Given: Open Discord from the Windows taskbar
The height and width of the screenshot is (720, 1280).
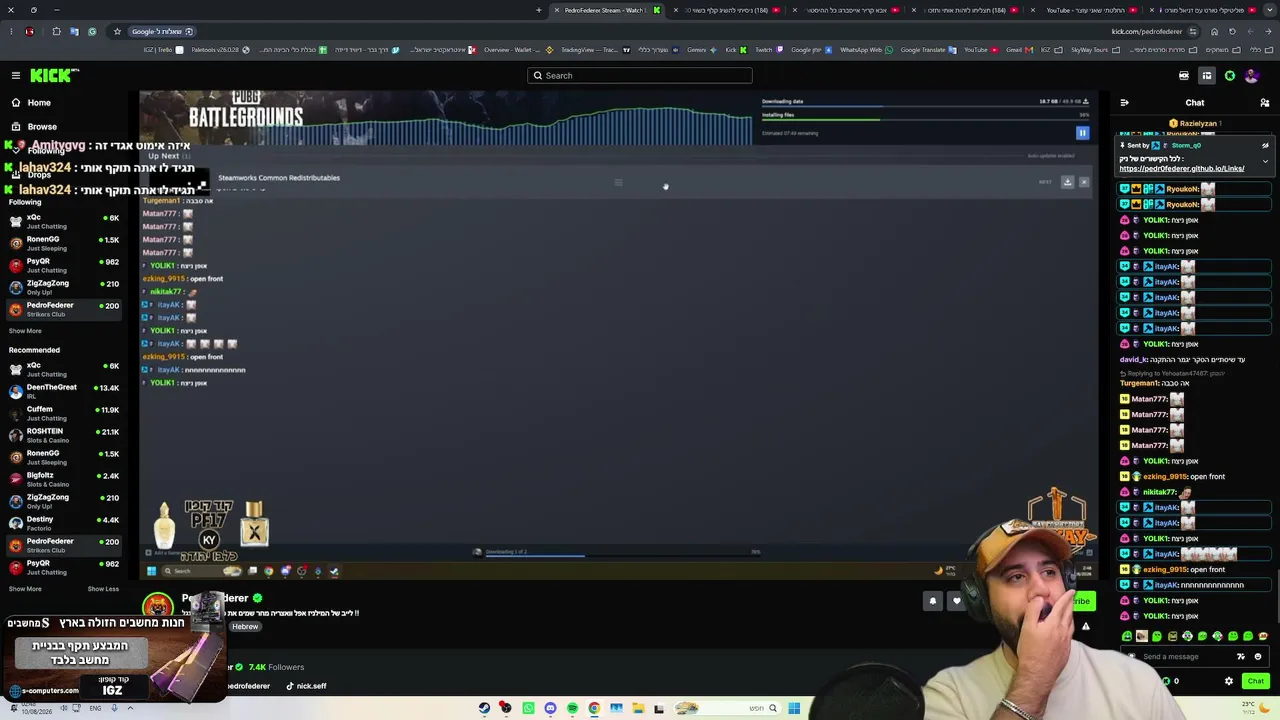Looking at the screenshot, I should (x=550, y=708).
